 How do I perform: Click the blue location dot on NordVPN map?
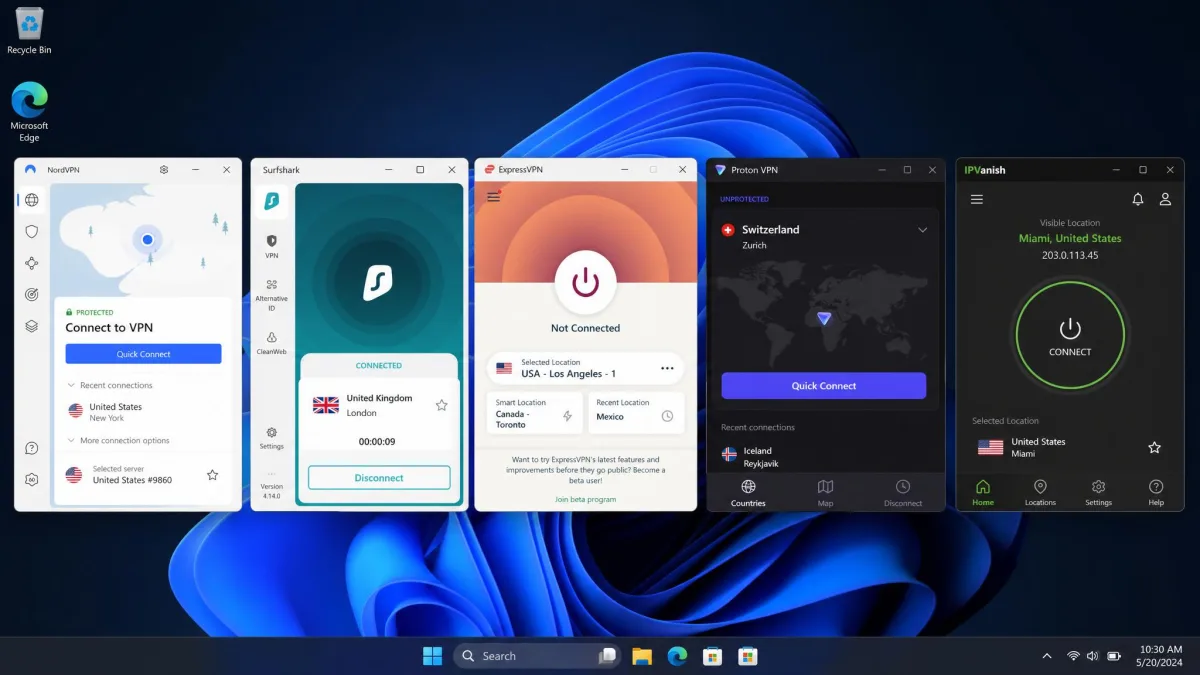(x=147, y=239)
